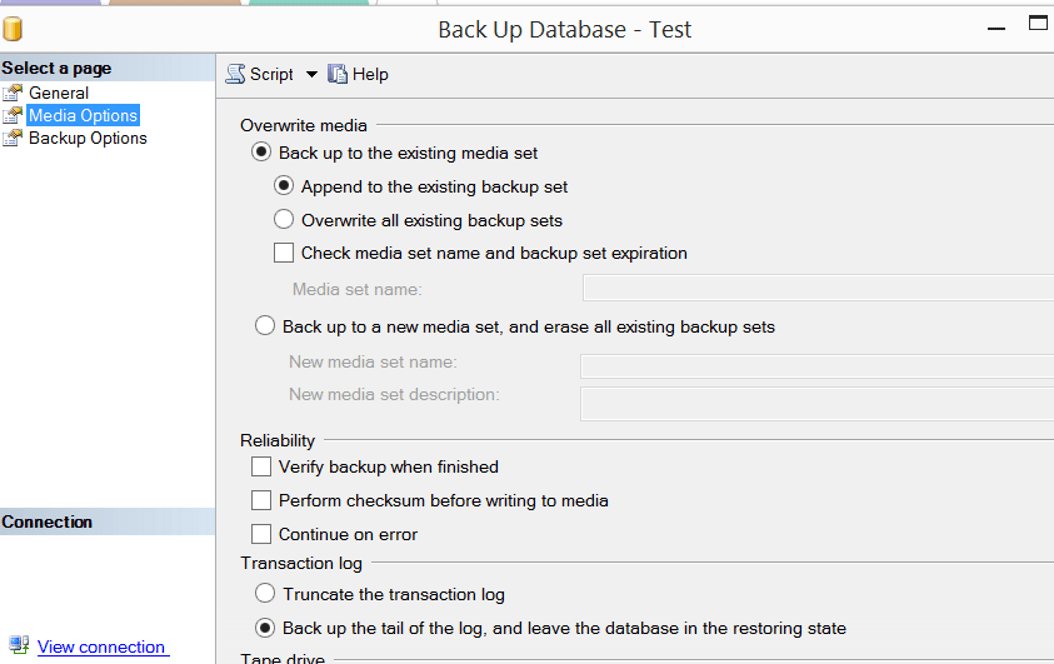1054x664 pixels.
Task: Click the Overwrite media group label
Action: click(x=304, y=125)
